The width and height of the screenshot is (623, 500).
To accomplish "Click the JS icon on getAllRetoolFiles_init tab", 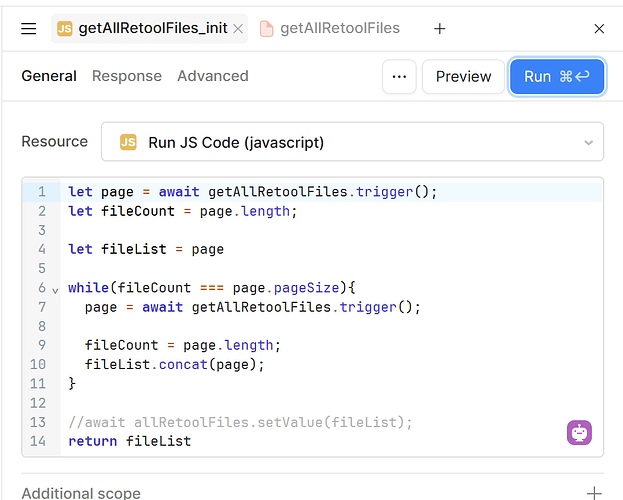I will pyautogui.click(x=65, y=29).
